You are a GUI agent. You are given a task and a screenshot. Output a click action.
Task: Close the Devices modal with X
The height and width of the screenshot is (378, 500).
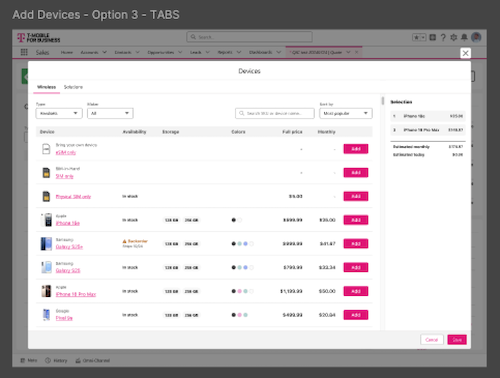(x=466, y=53)
